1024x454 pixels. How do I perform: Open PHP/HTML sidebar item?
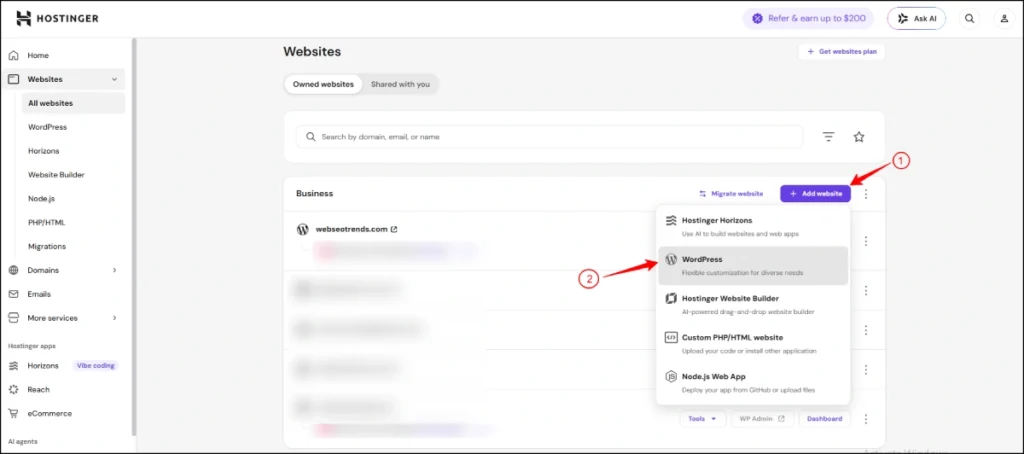(46, 222)
